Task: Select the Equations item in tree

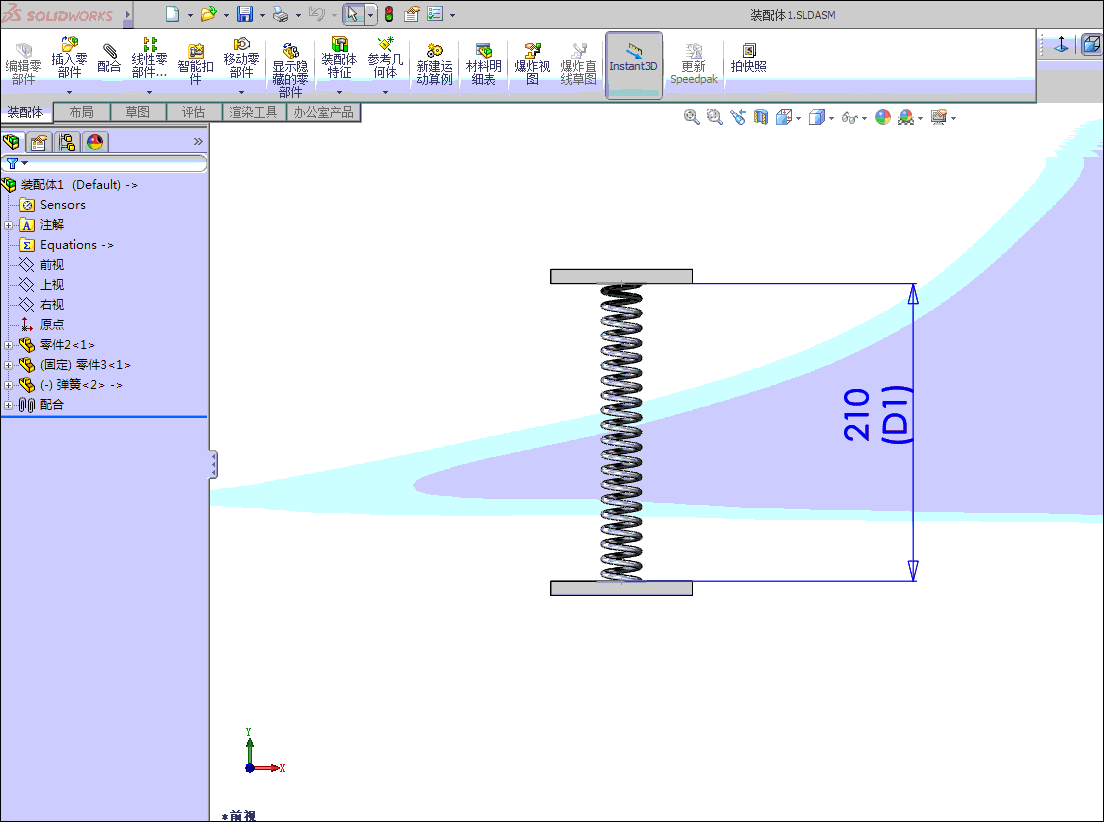Action: click(x=66, y=244)
